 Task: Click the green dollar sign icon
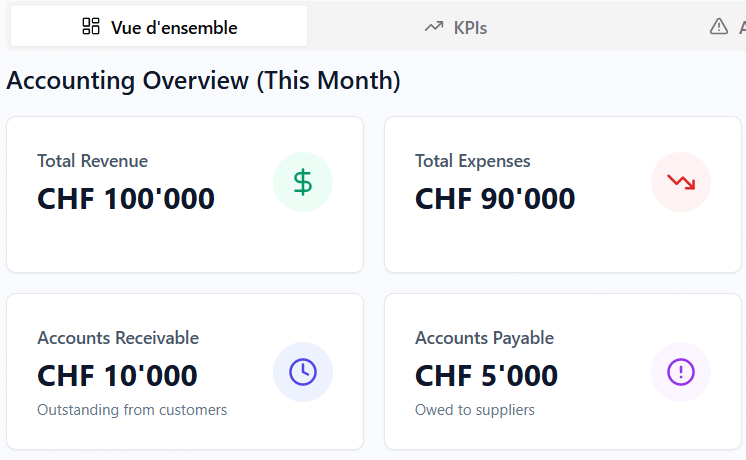point(303,182)
